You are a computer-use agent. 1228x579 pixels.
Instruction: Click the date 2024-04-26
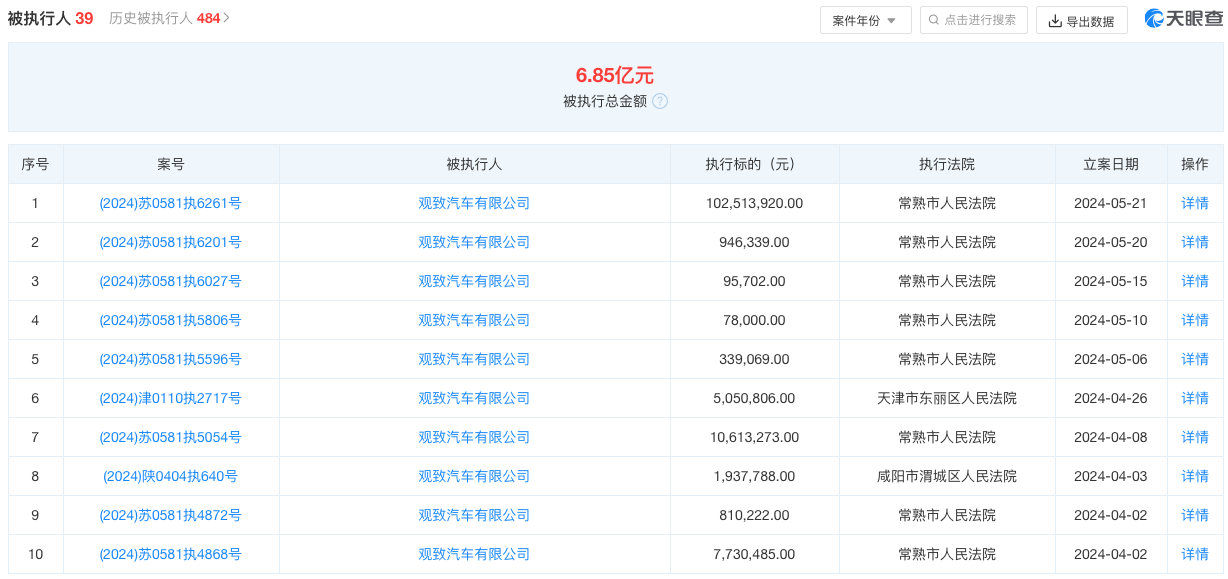pos(1110,398)
